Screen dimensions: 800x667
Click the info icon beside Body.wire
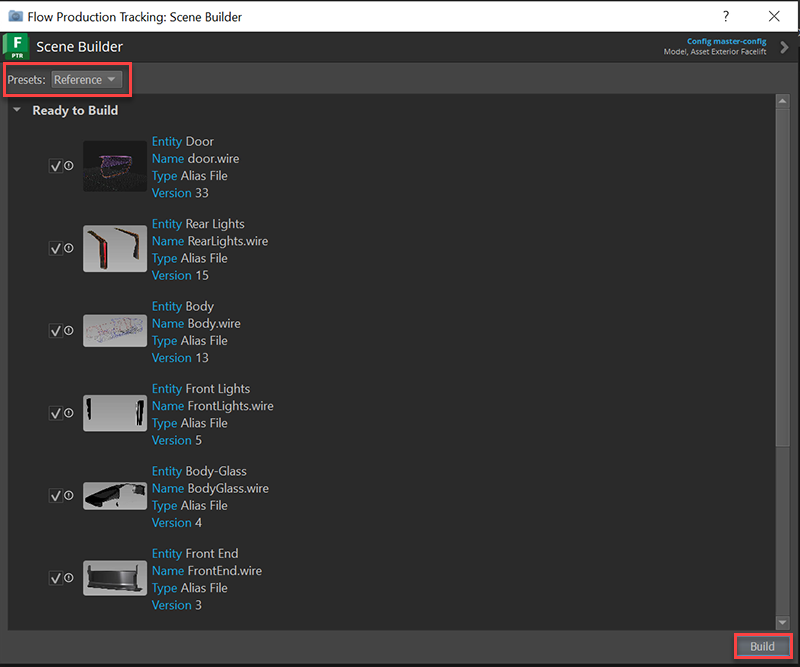pyautogui.click(x=69, y=330)
